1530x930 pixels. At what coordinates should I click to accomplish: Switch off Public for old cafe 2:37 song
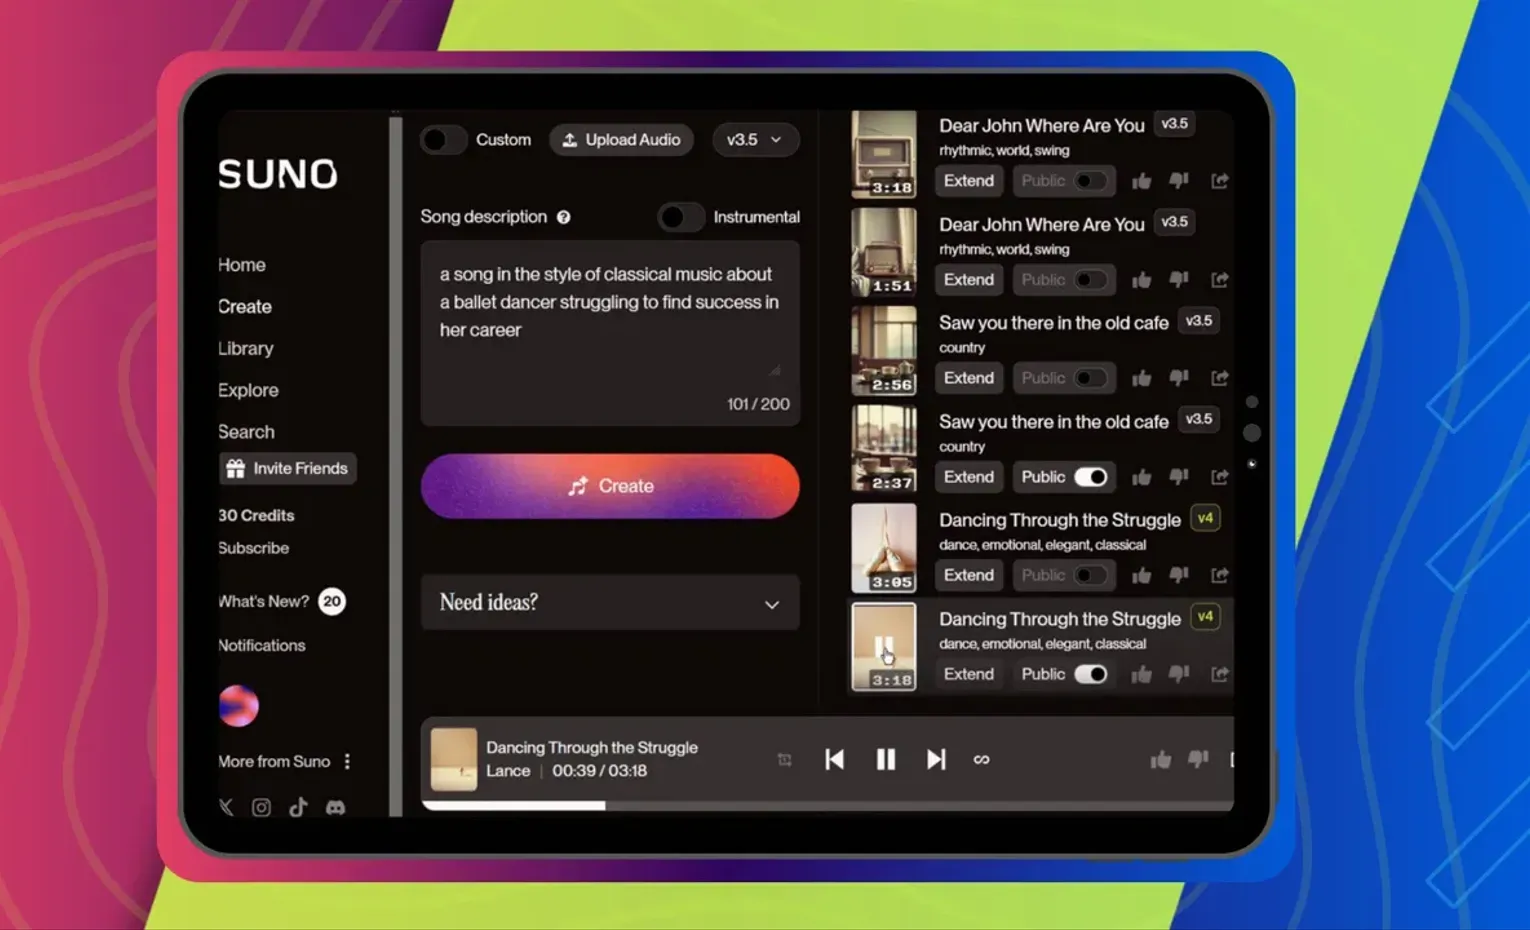[x=1090, y=477]
